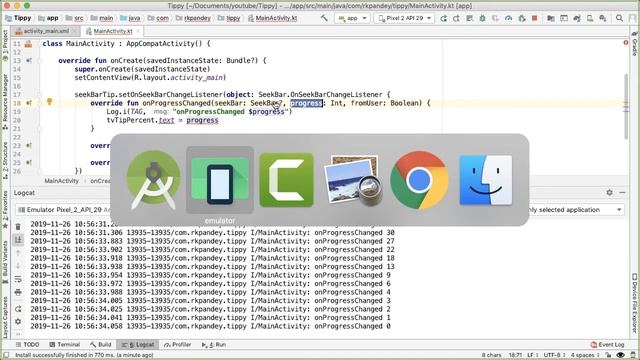Click the Logcat tool window tab
The height and width of the screenshot is (360, 640).
(138, 344)
